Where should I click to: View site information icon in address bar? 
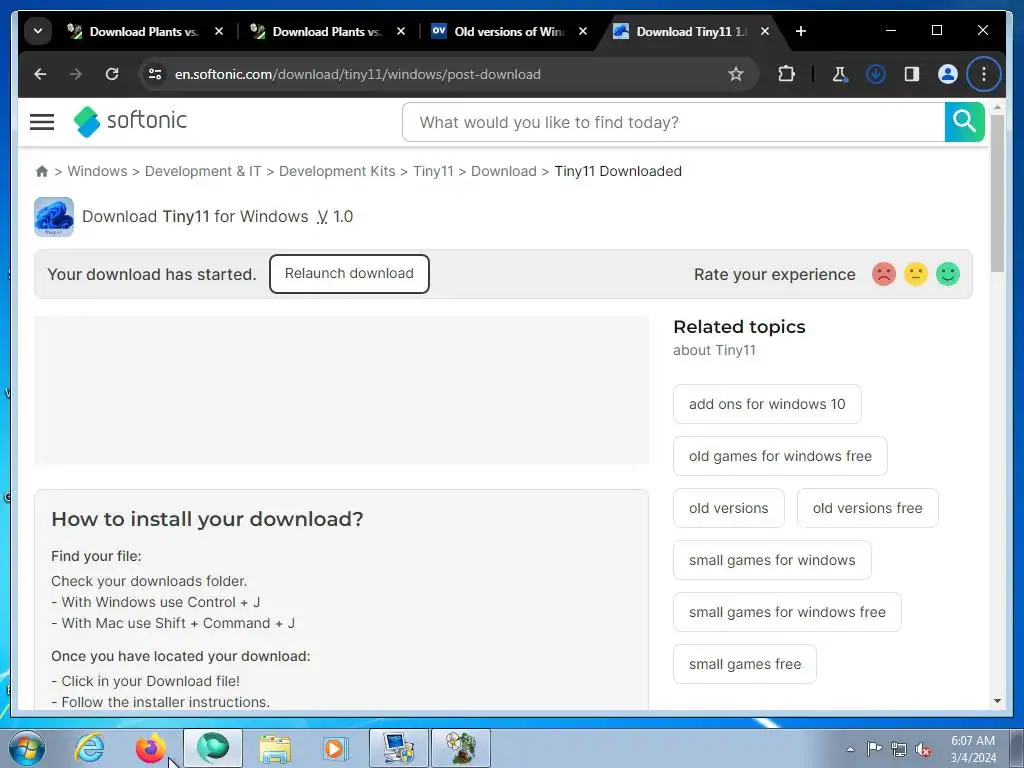[155, 74]
